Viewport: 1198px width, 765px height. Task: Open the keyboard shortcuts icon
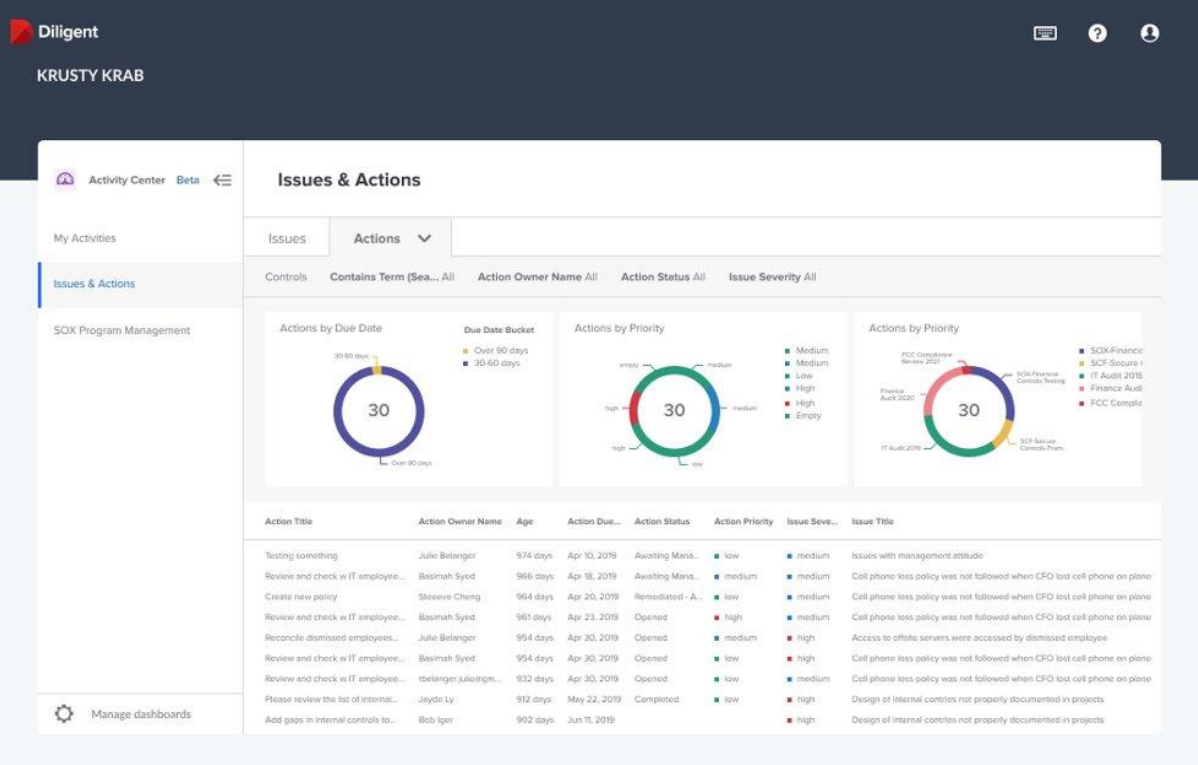[1044, 32]
